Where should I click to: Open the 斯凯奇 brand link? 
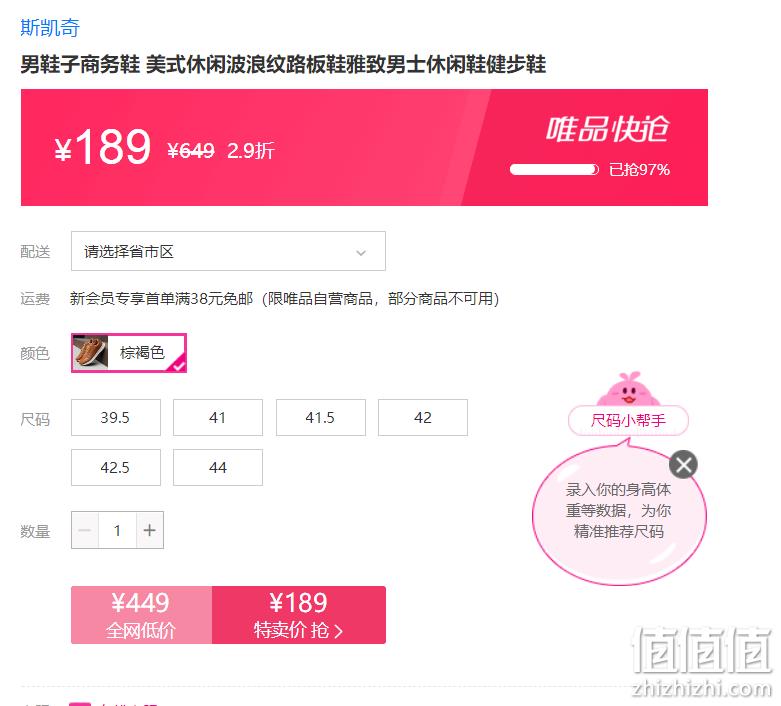coord(50,27)
